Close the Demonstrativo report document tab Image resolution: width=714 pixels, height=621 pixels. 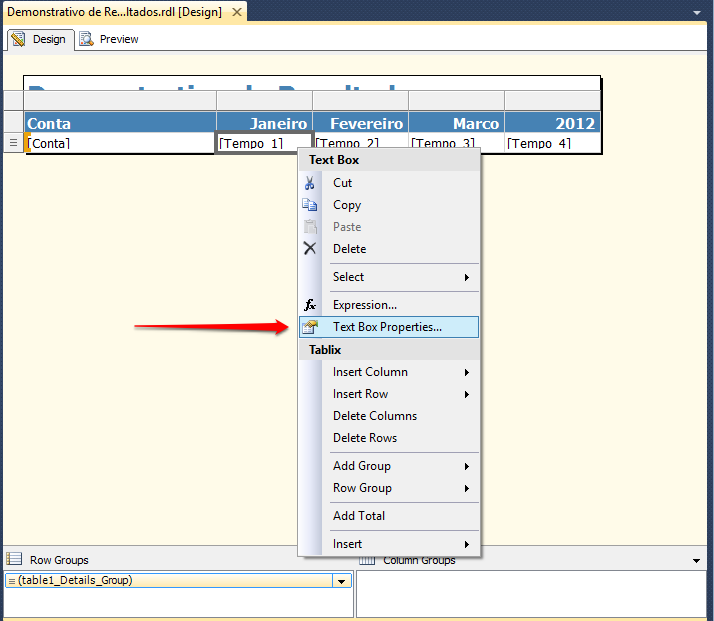pyautogui.click(x=237, y=12)
